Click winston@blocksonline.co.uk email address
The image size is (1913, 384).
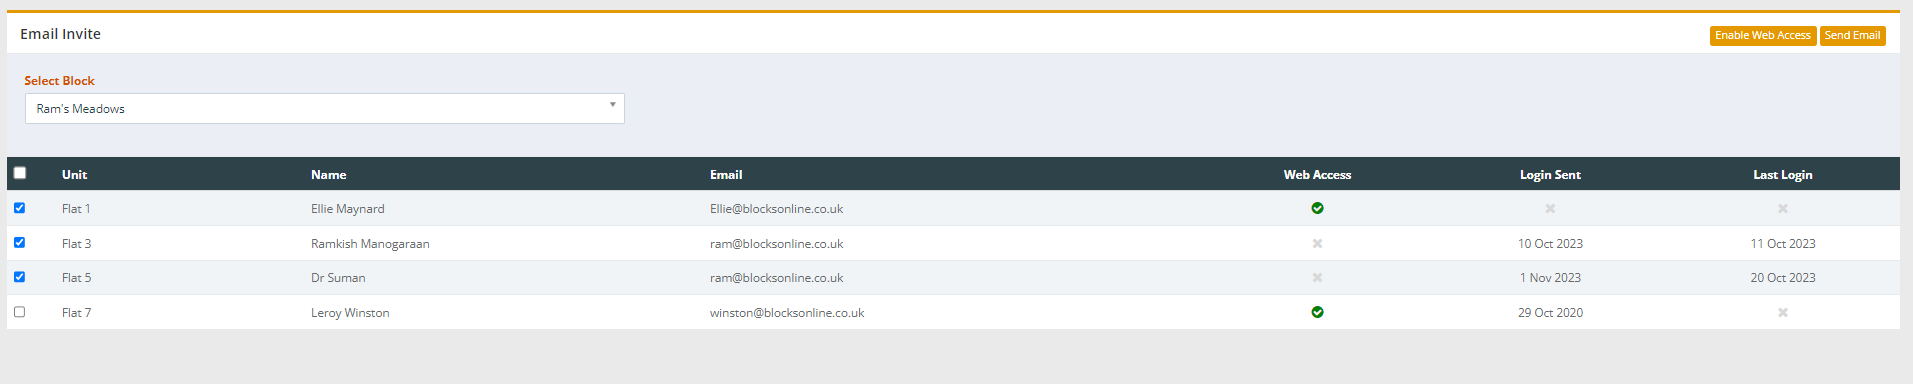787,313
